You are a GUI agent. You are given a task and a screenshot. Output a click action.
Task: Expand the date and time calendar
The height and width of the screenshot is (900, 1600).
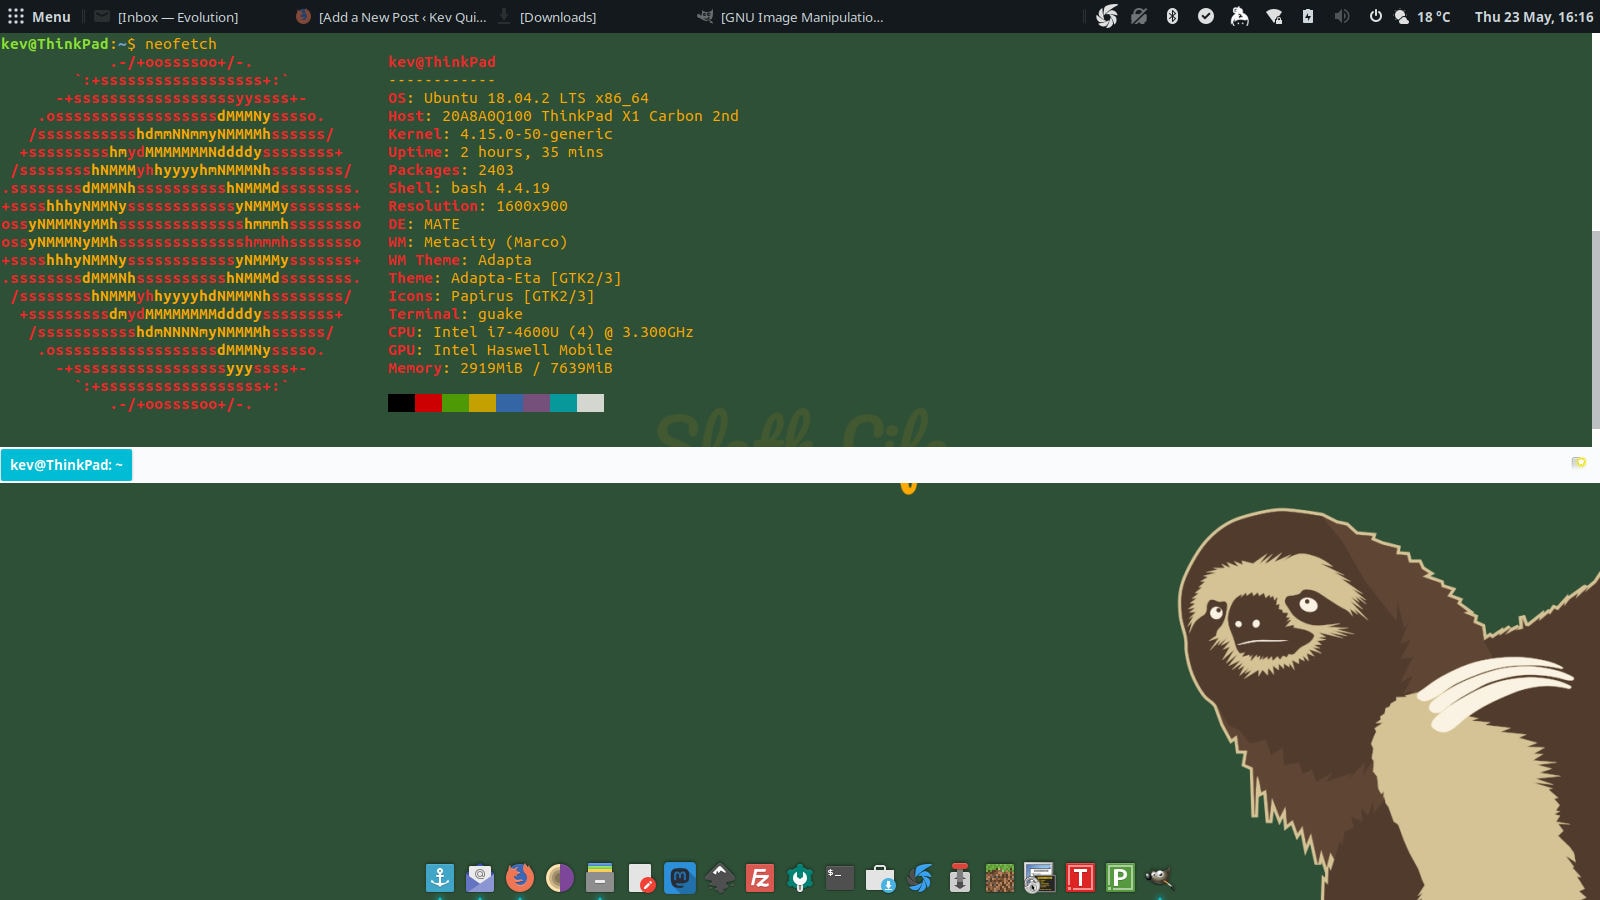pos(1533,16)
